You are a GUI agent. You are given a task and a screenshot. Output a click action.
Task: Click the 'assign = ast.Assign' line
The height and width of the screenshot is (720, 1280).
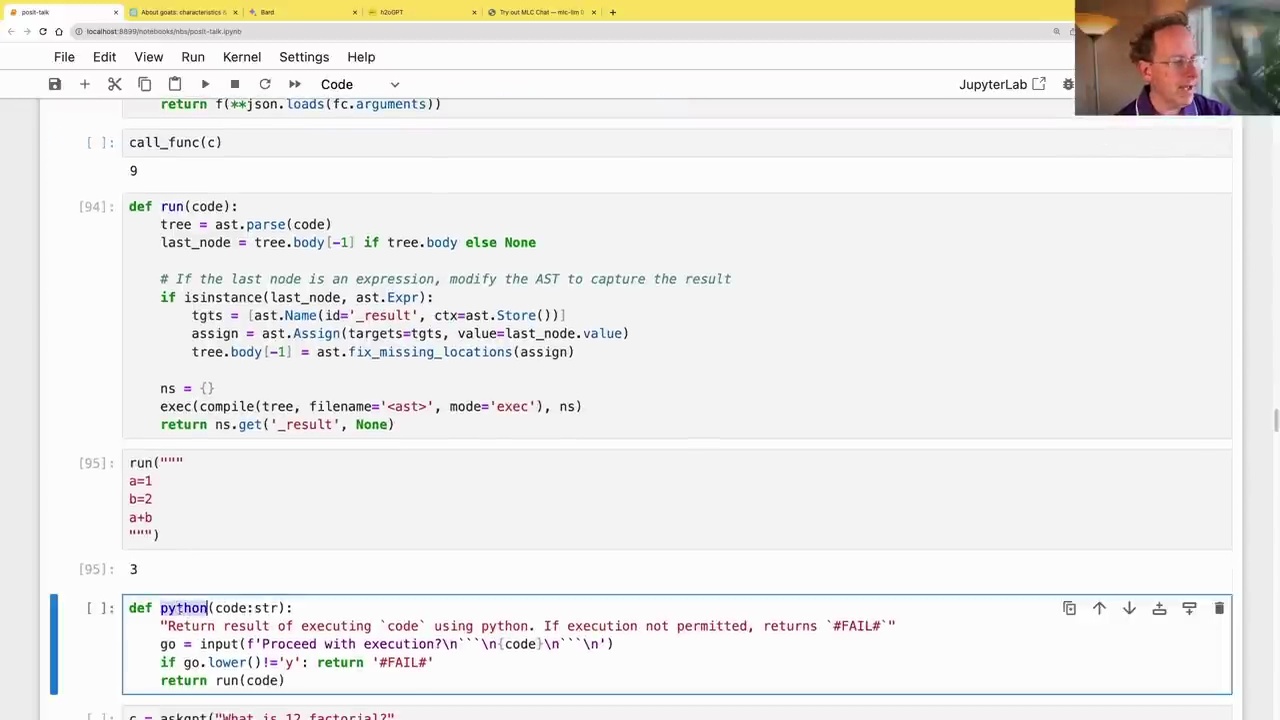410,333
